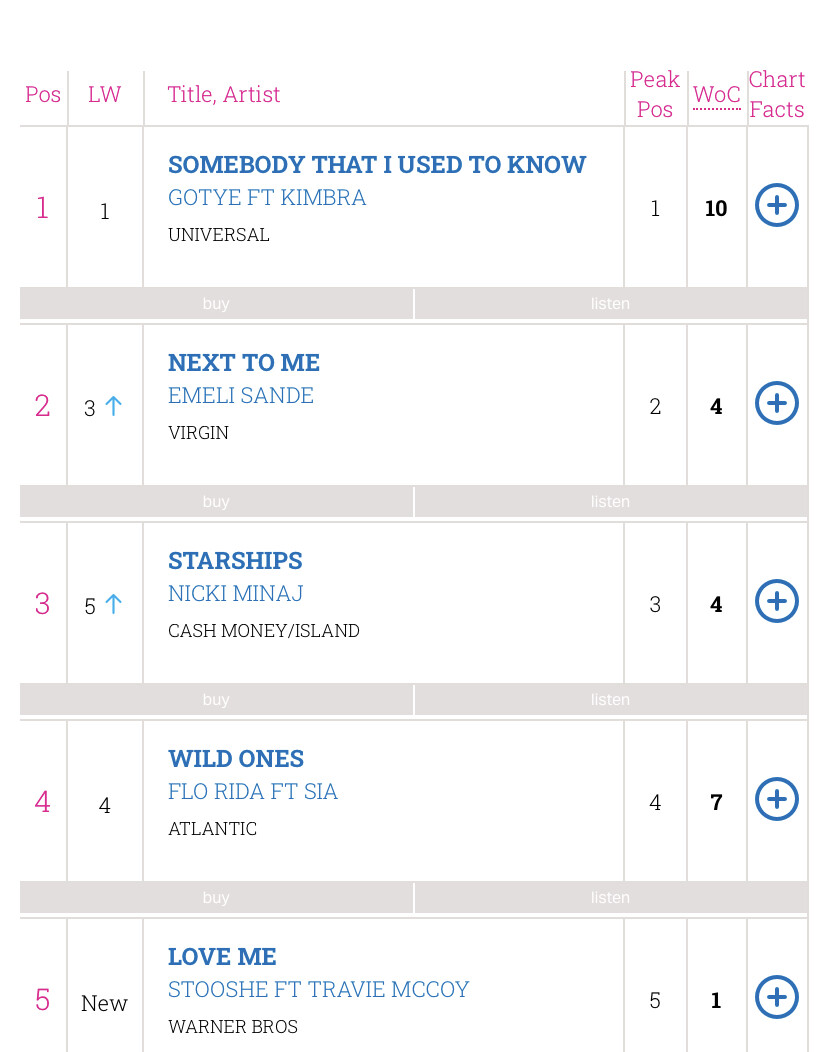This screenshot has width=828, height=1052.
Task: Click the WoC column header
Action: pos(717,95)
